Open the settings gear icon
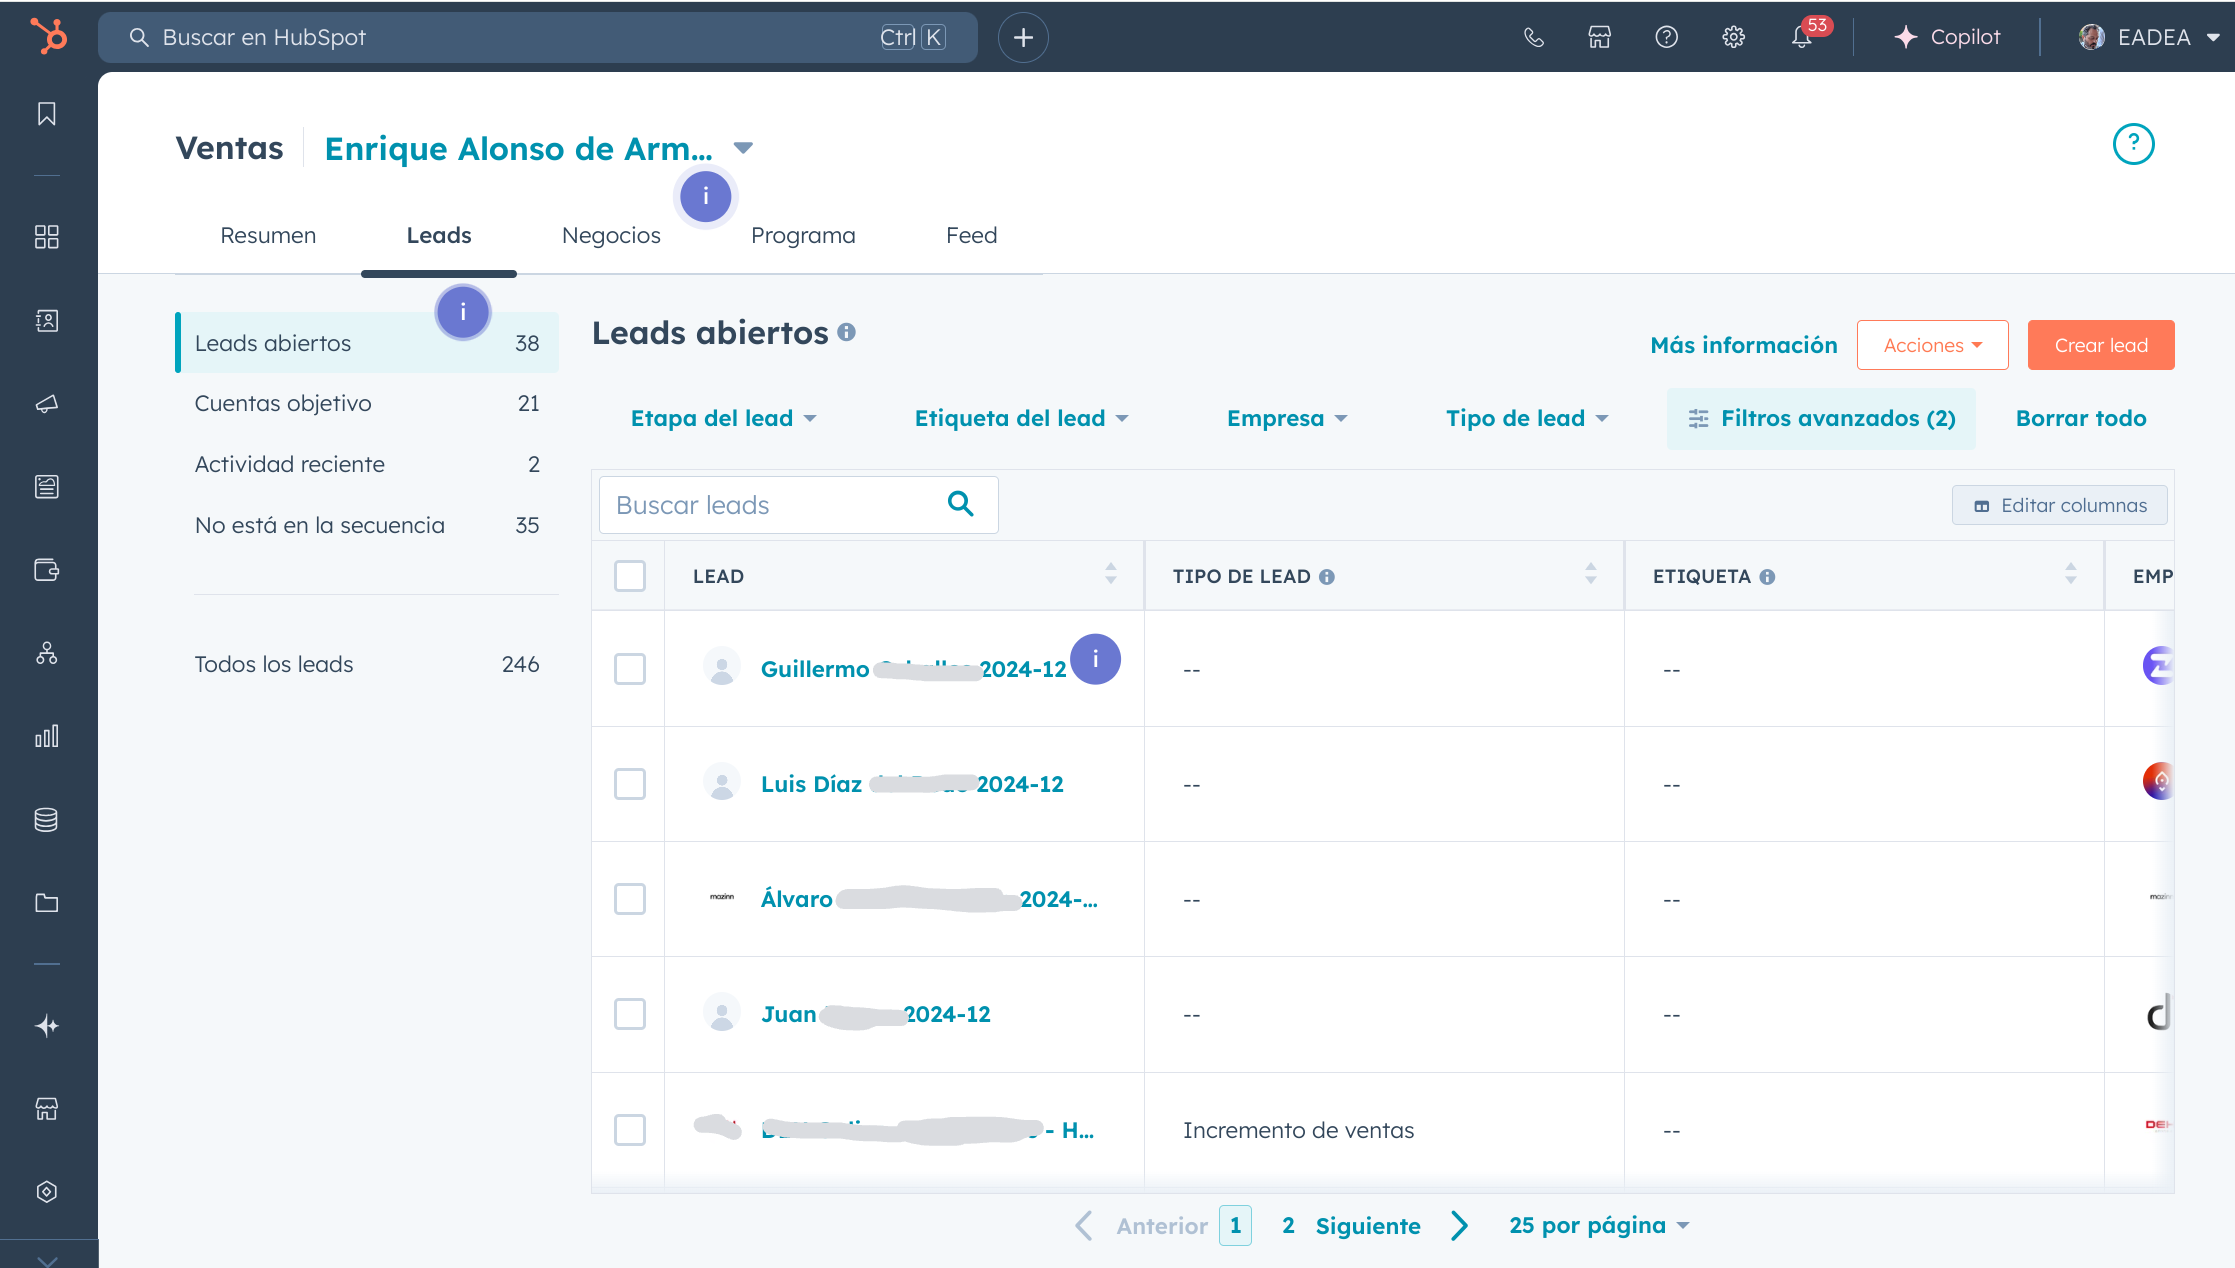 tap(1733, 38)
